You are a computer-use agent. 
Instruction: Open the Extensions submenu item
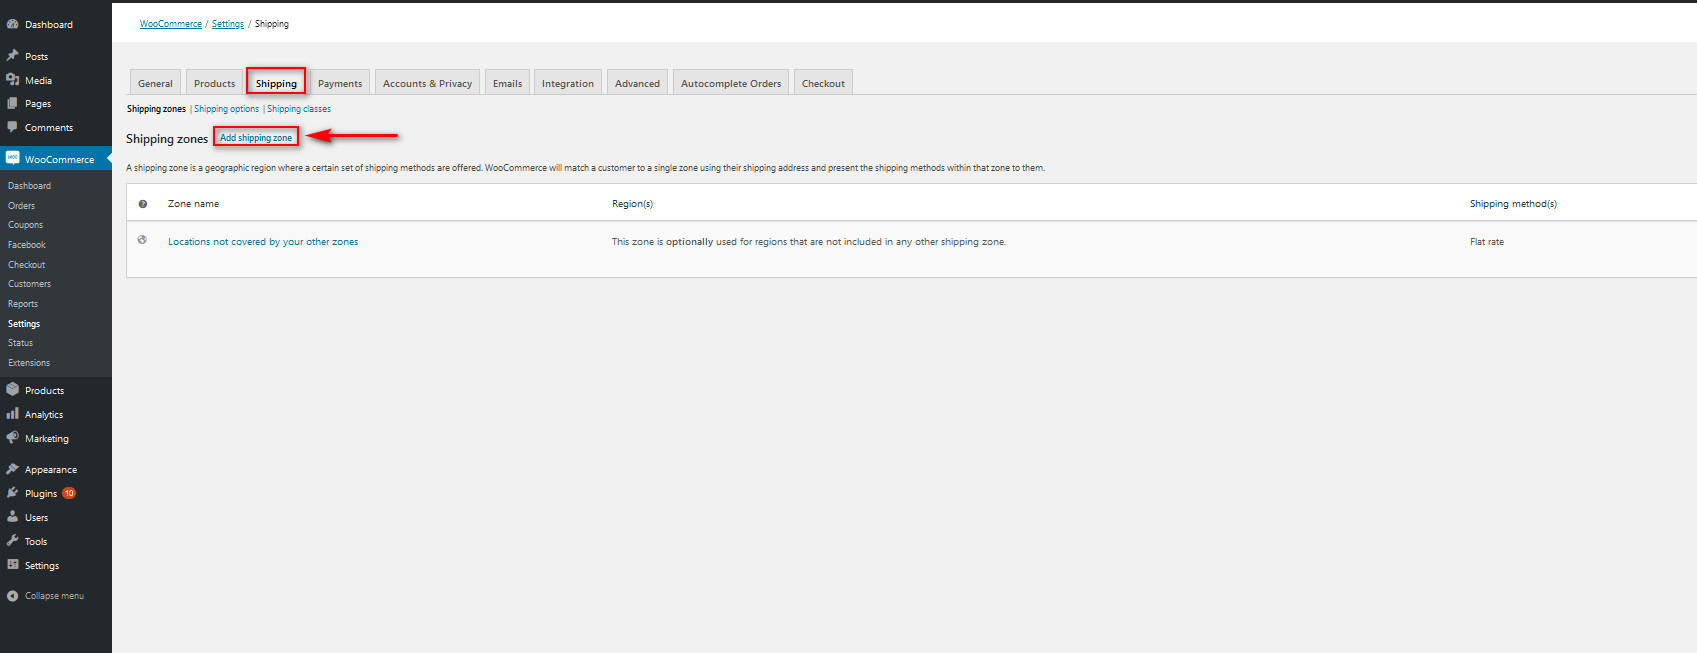[x=29, y=363]
